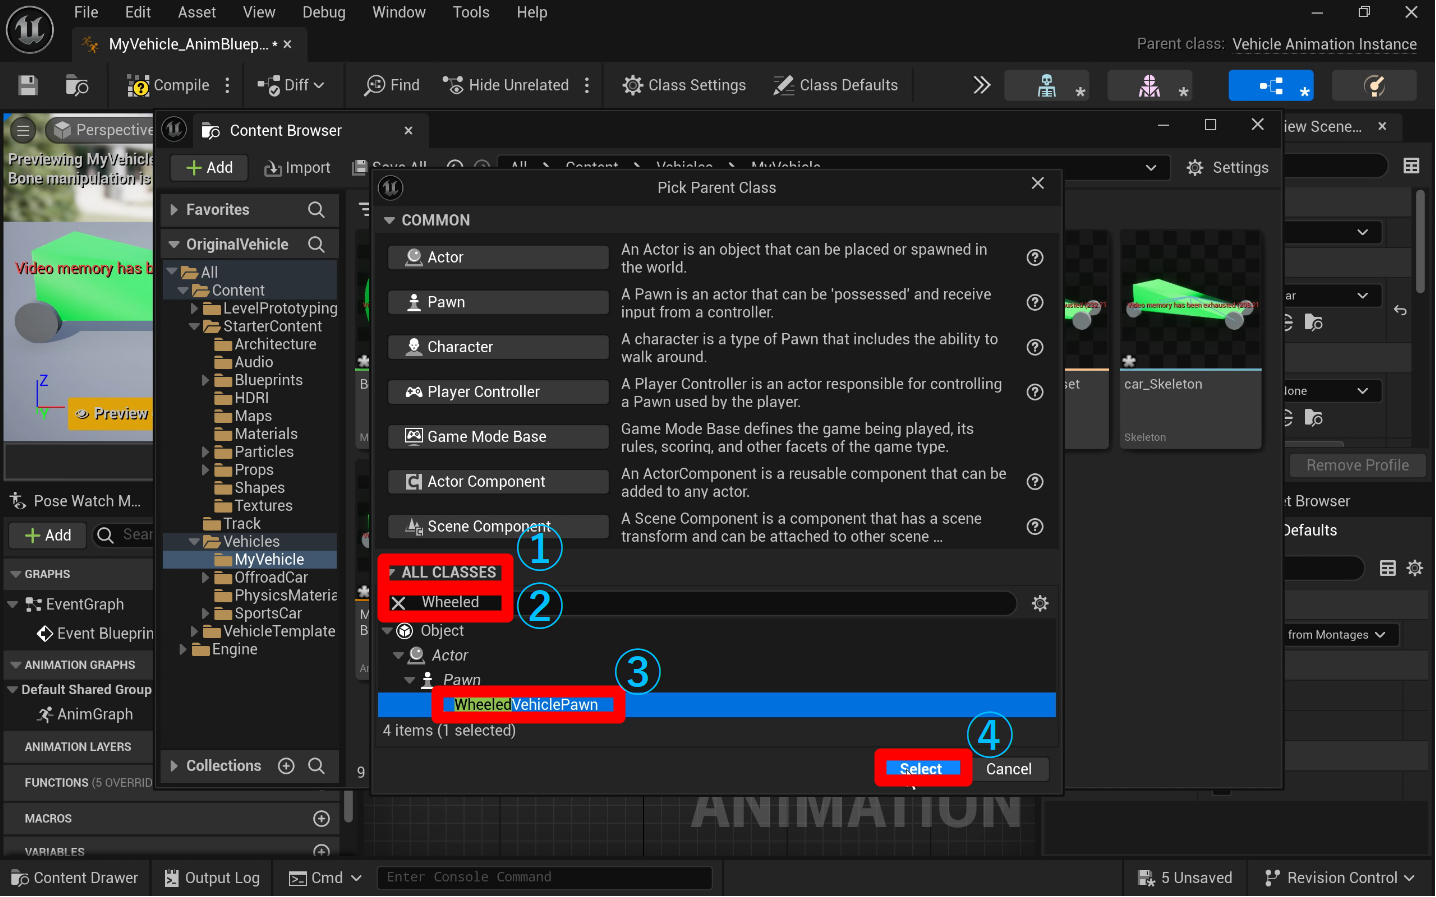
Task: Click the Find toolbar button
Action: (392, 86)
